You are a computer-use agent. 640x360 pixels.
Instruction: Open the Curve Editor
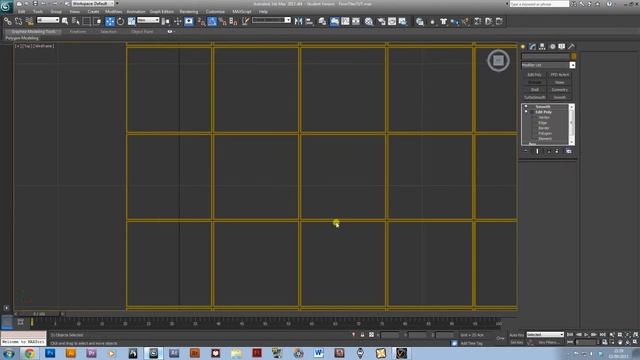pyautogui.click(x=345, y=21)
